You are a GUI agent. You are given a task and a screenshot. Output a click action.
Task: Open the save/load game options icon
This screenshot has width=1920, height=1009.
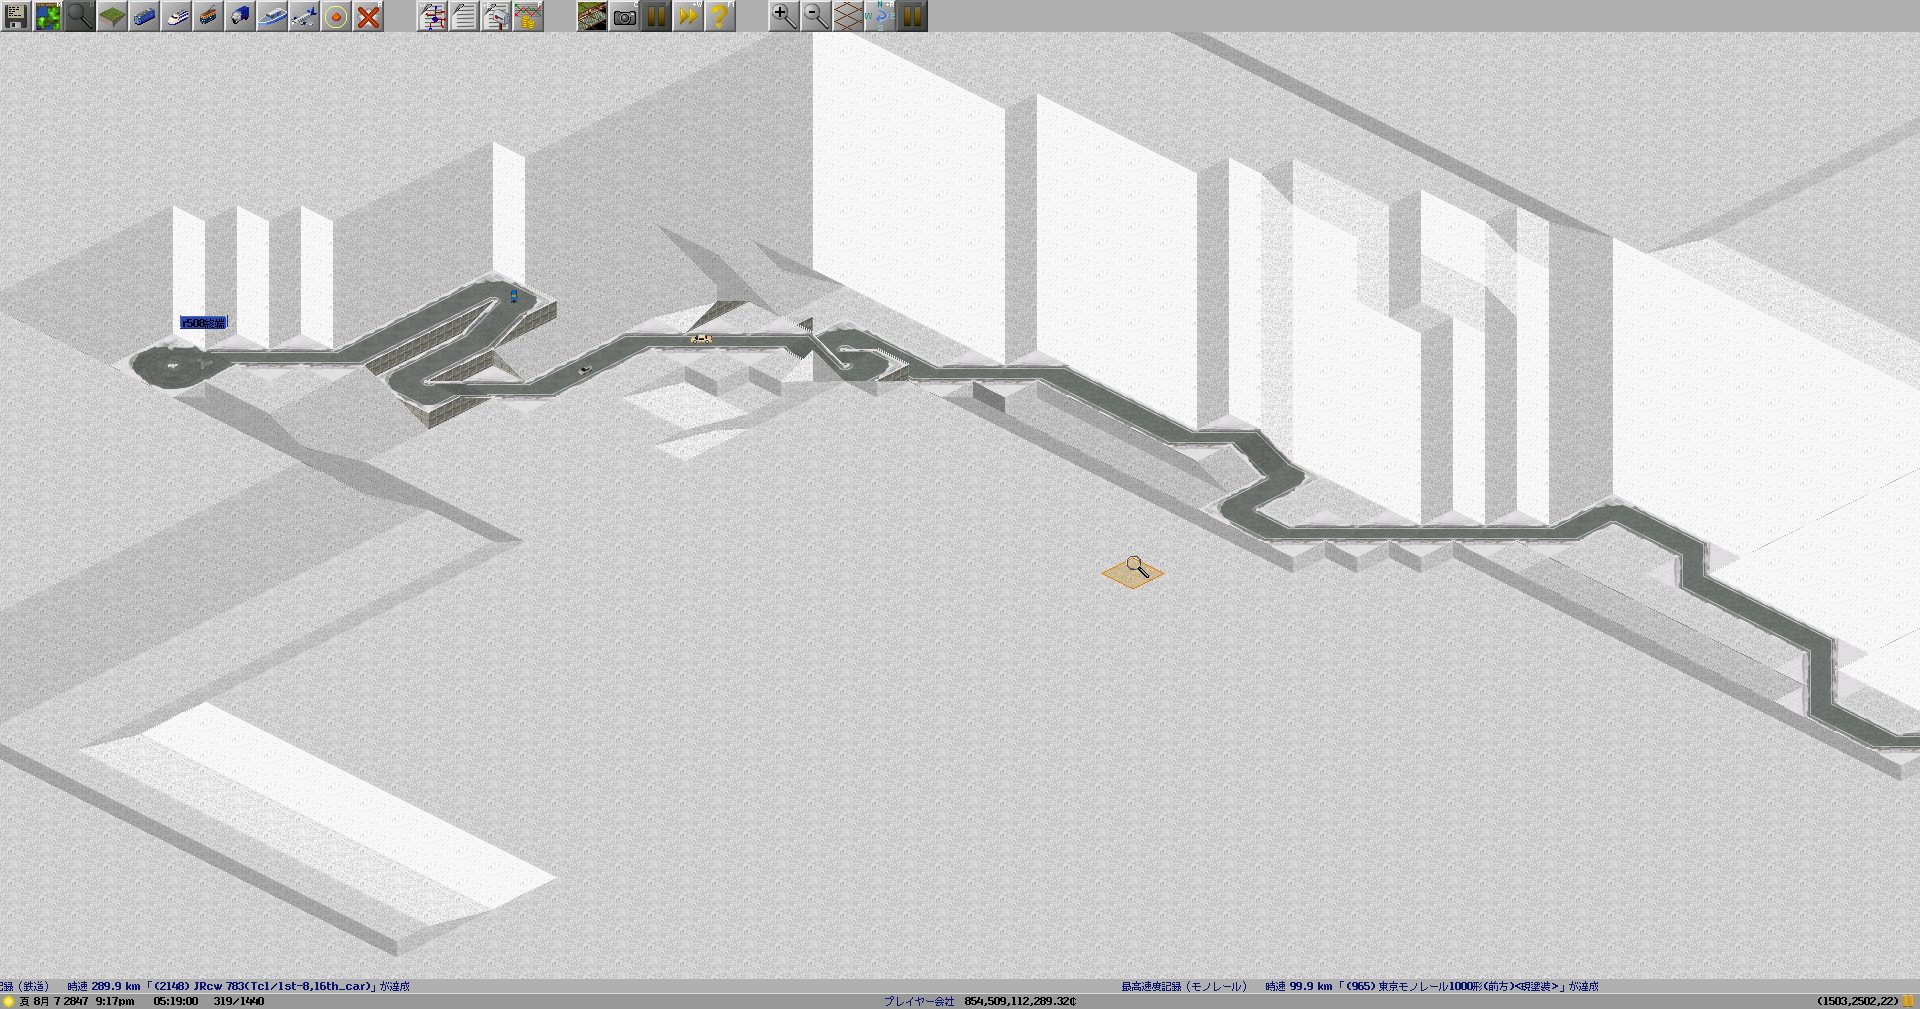coord(16,16)
